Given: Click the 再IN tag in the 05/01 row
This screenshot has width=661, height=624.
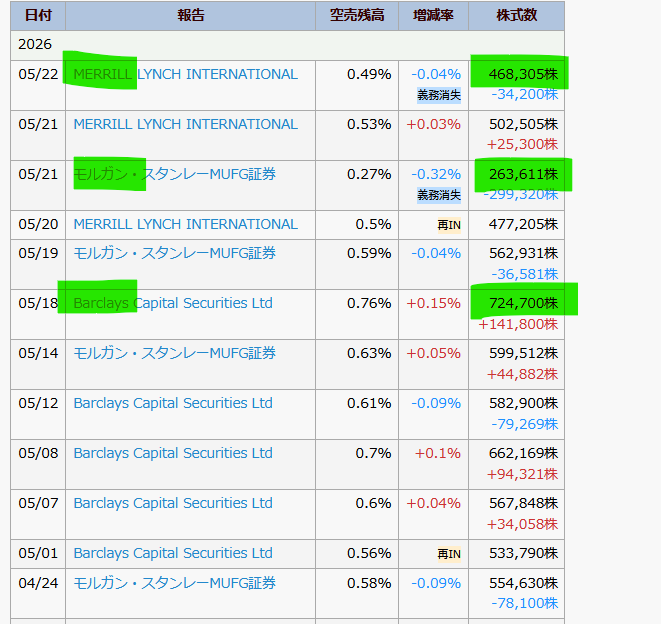Looking at the screenshot, I should (x=449, y=554).
